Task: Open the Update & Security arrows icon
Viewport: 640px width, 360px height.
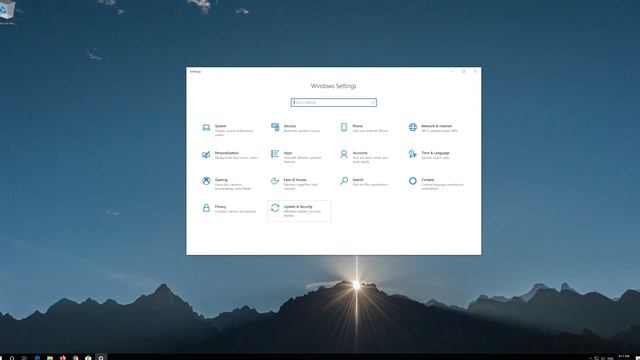Action: 275,208
